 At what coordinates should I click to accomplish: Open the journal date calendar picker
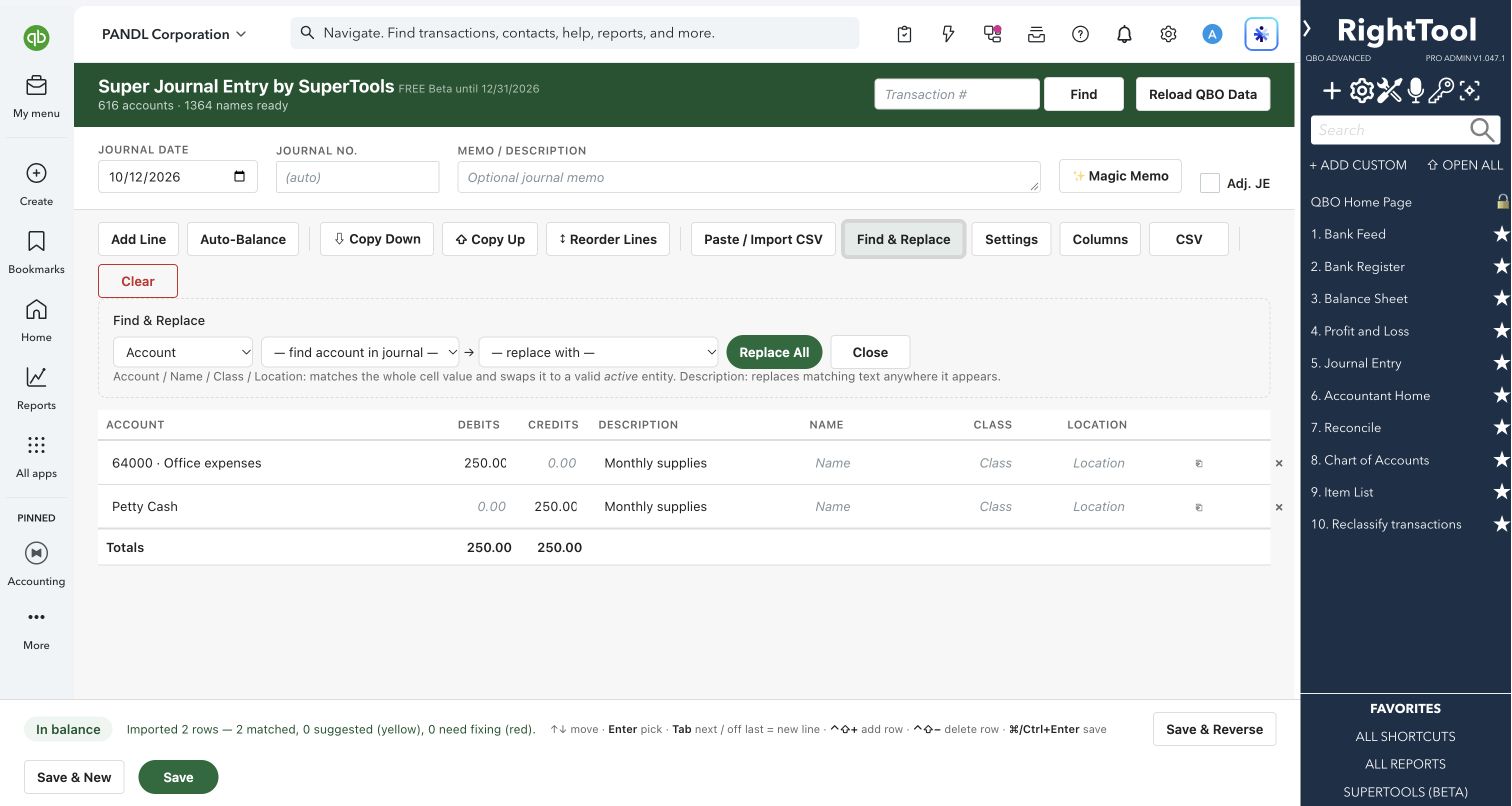(x=239, y=177)
